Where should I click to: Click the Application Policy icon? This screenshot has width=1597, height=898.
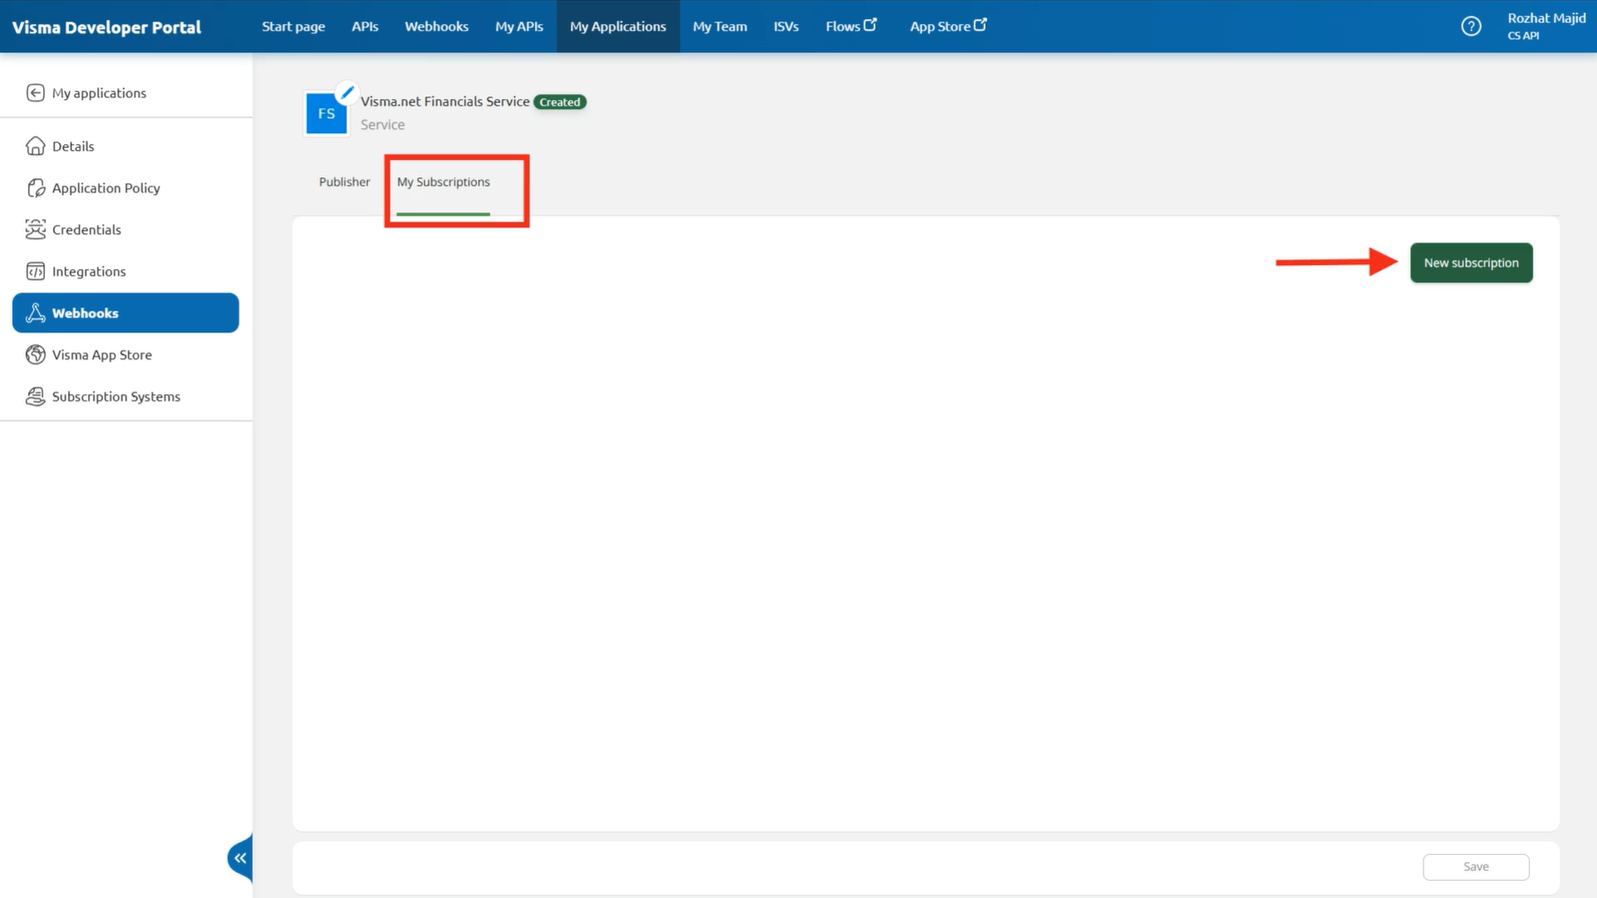pos(35,188)
